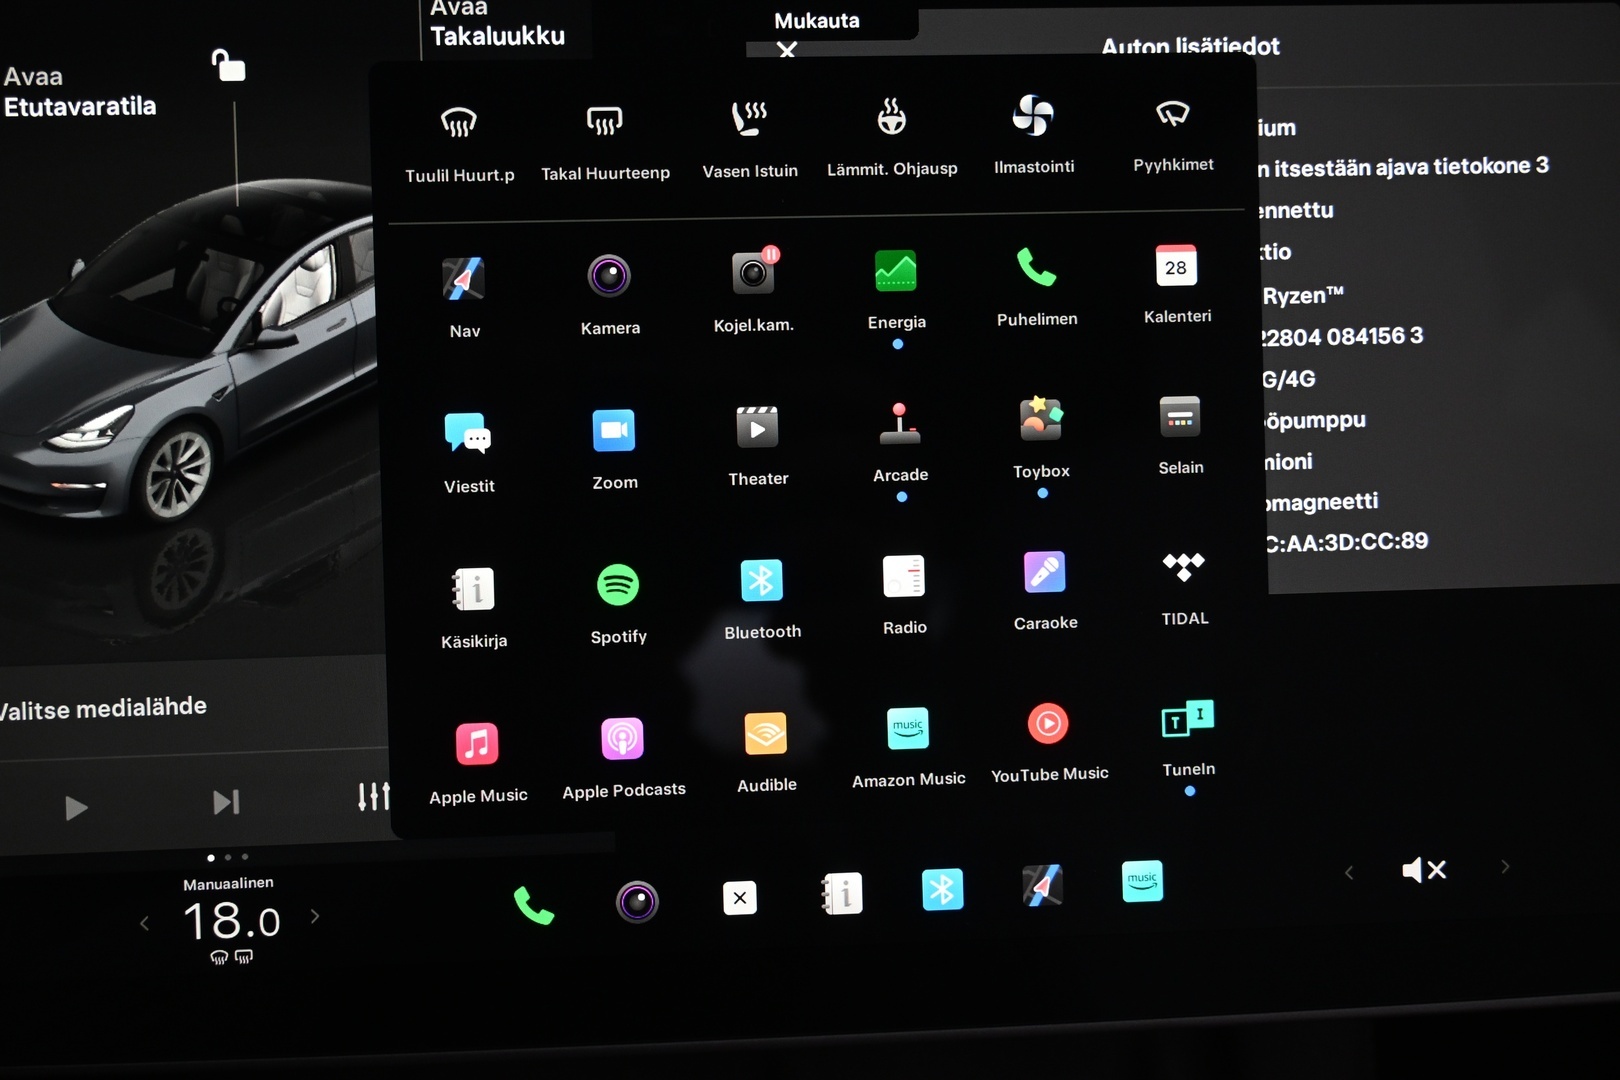Tap the unlock padlock icon
Screen dimensions: 1620x1080
229,65
